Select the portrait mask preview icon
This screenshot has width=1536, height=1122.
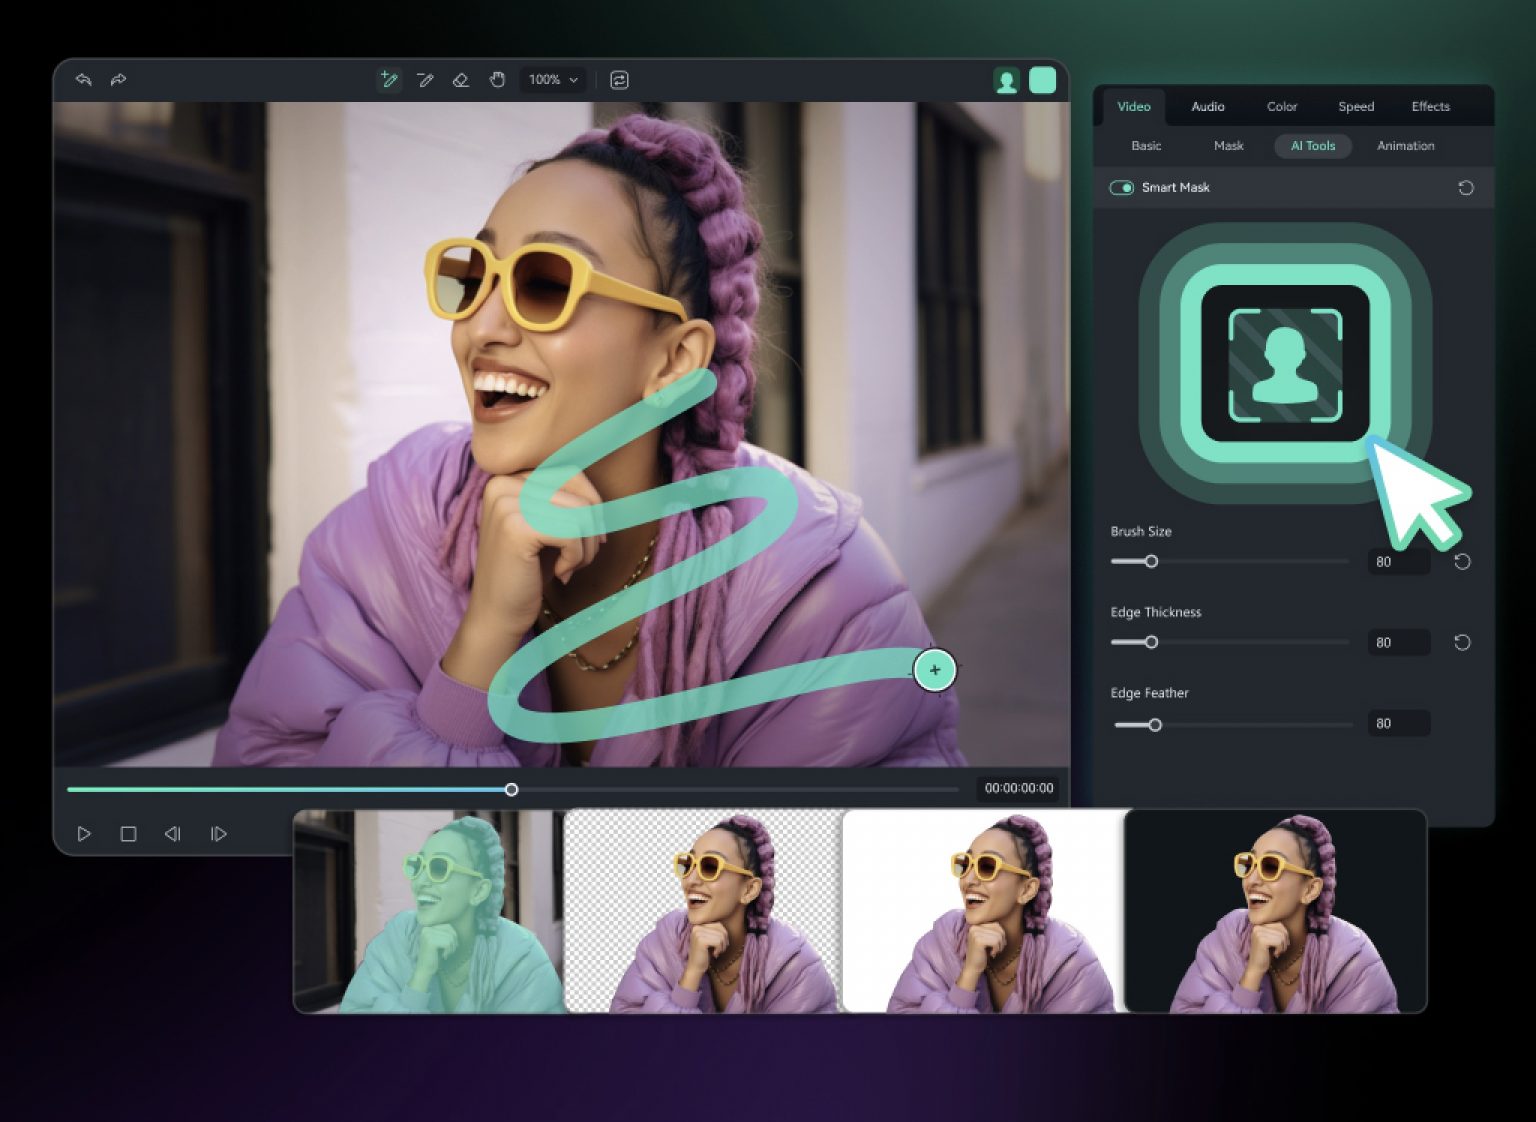pos(1006,79)
